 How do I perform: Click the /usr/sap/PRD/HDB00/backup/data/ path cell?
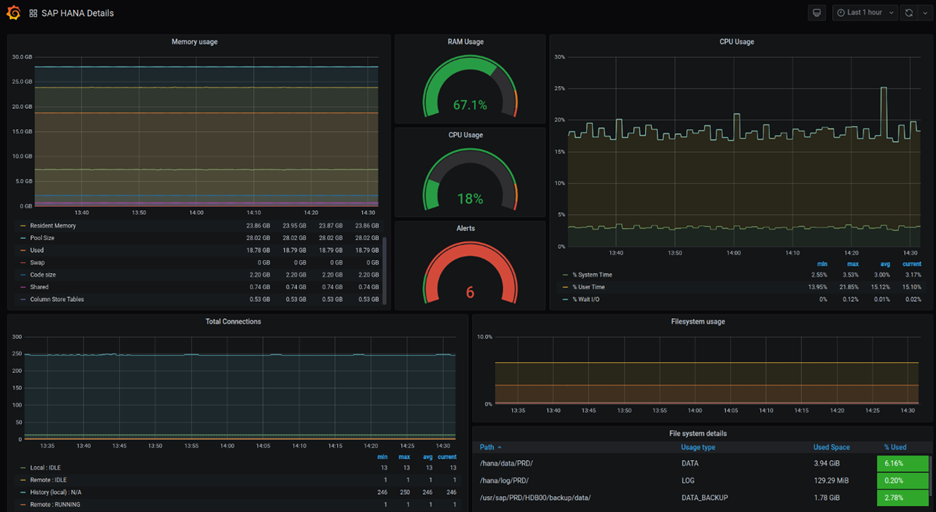(537, 498)
